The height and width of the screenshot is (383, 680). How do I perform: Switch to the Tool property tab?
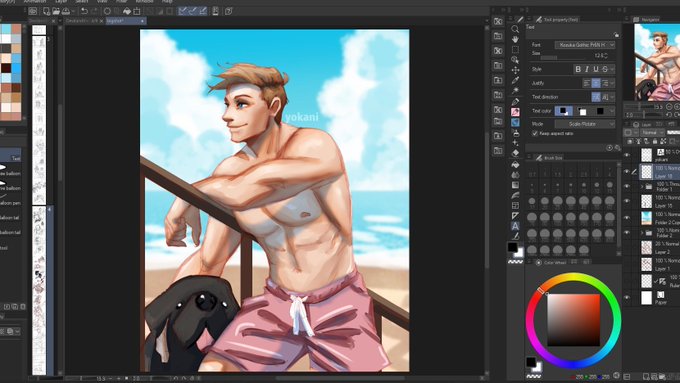557,20
